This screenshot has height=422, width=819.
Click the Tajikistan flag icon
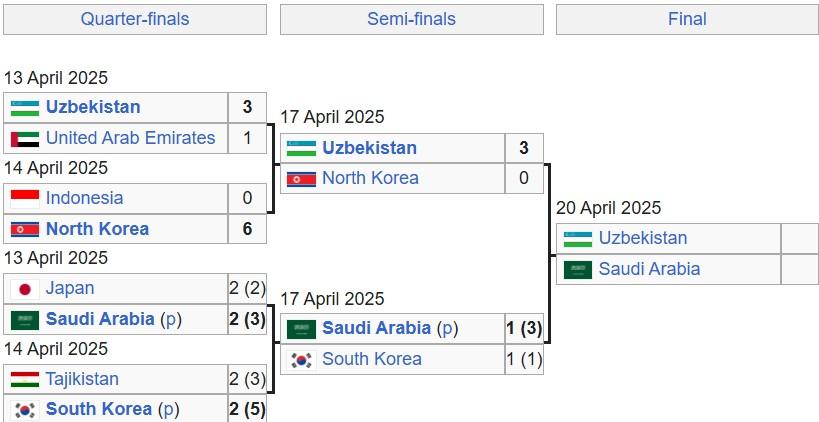coord(25,379)
